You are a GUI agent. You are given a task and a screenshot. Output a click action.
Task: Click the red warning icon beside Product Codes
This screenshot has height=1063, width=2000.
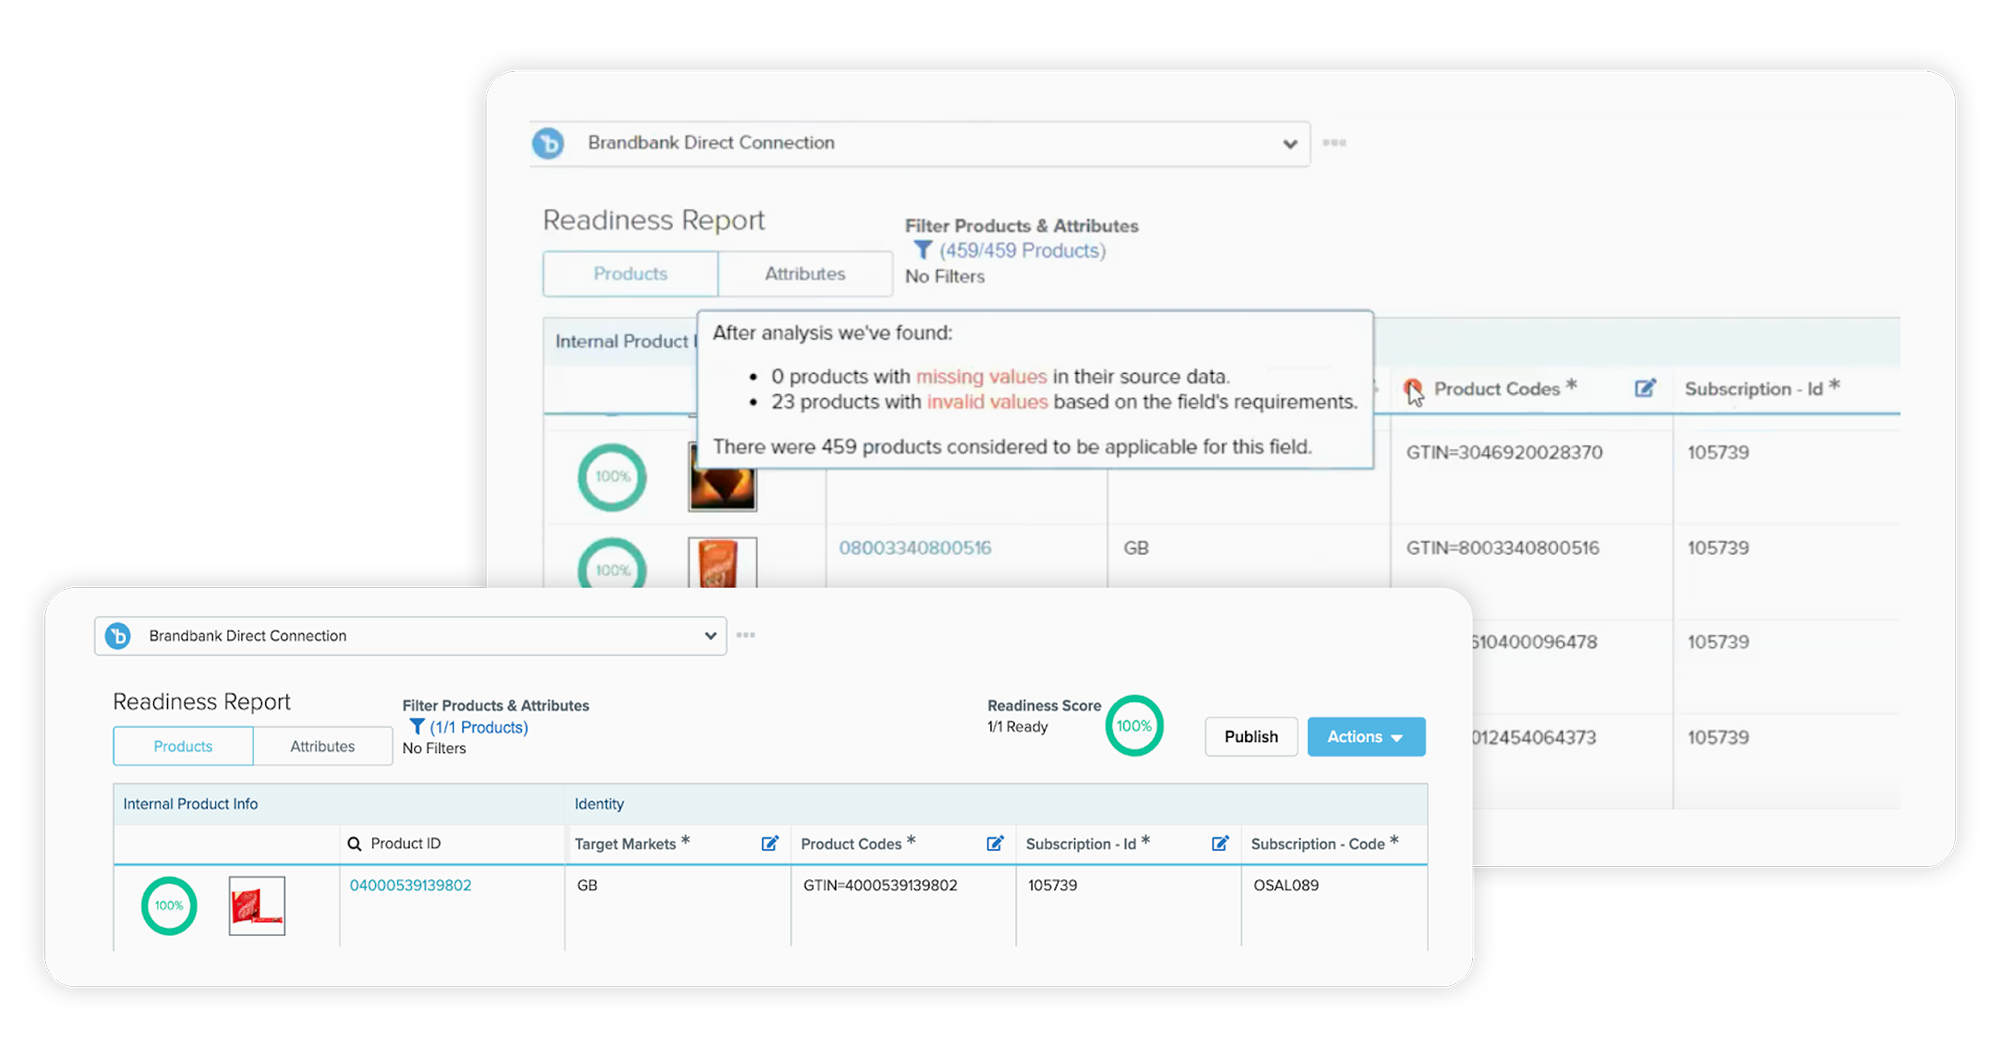[x=1412, y=388]
